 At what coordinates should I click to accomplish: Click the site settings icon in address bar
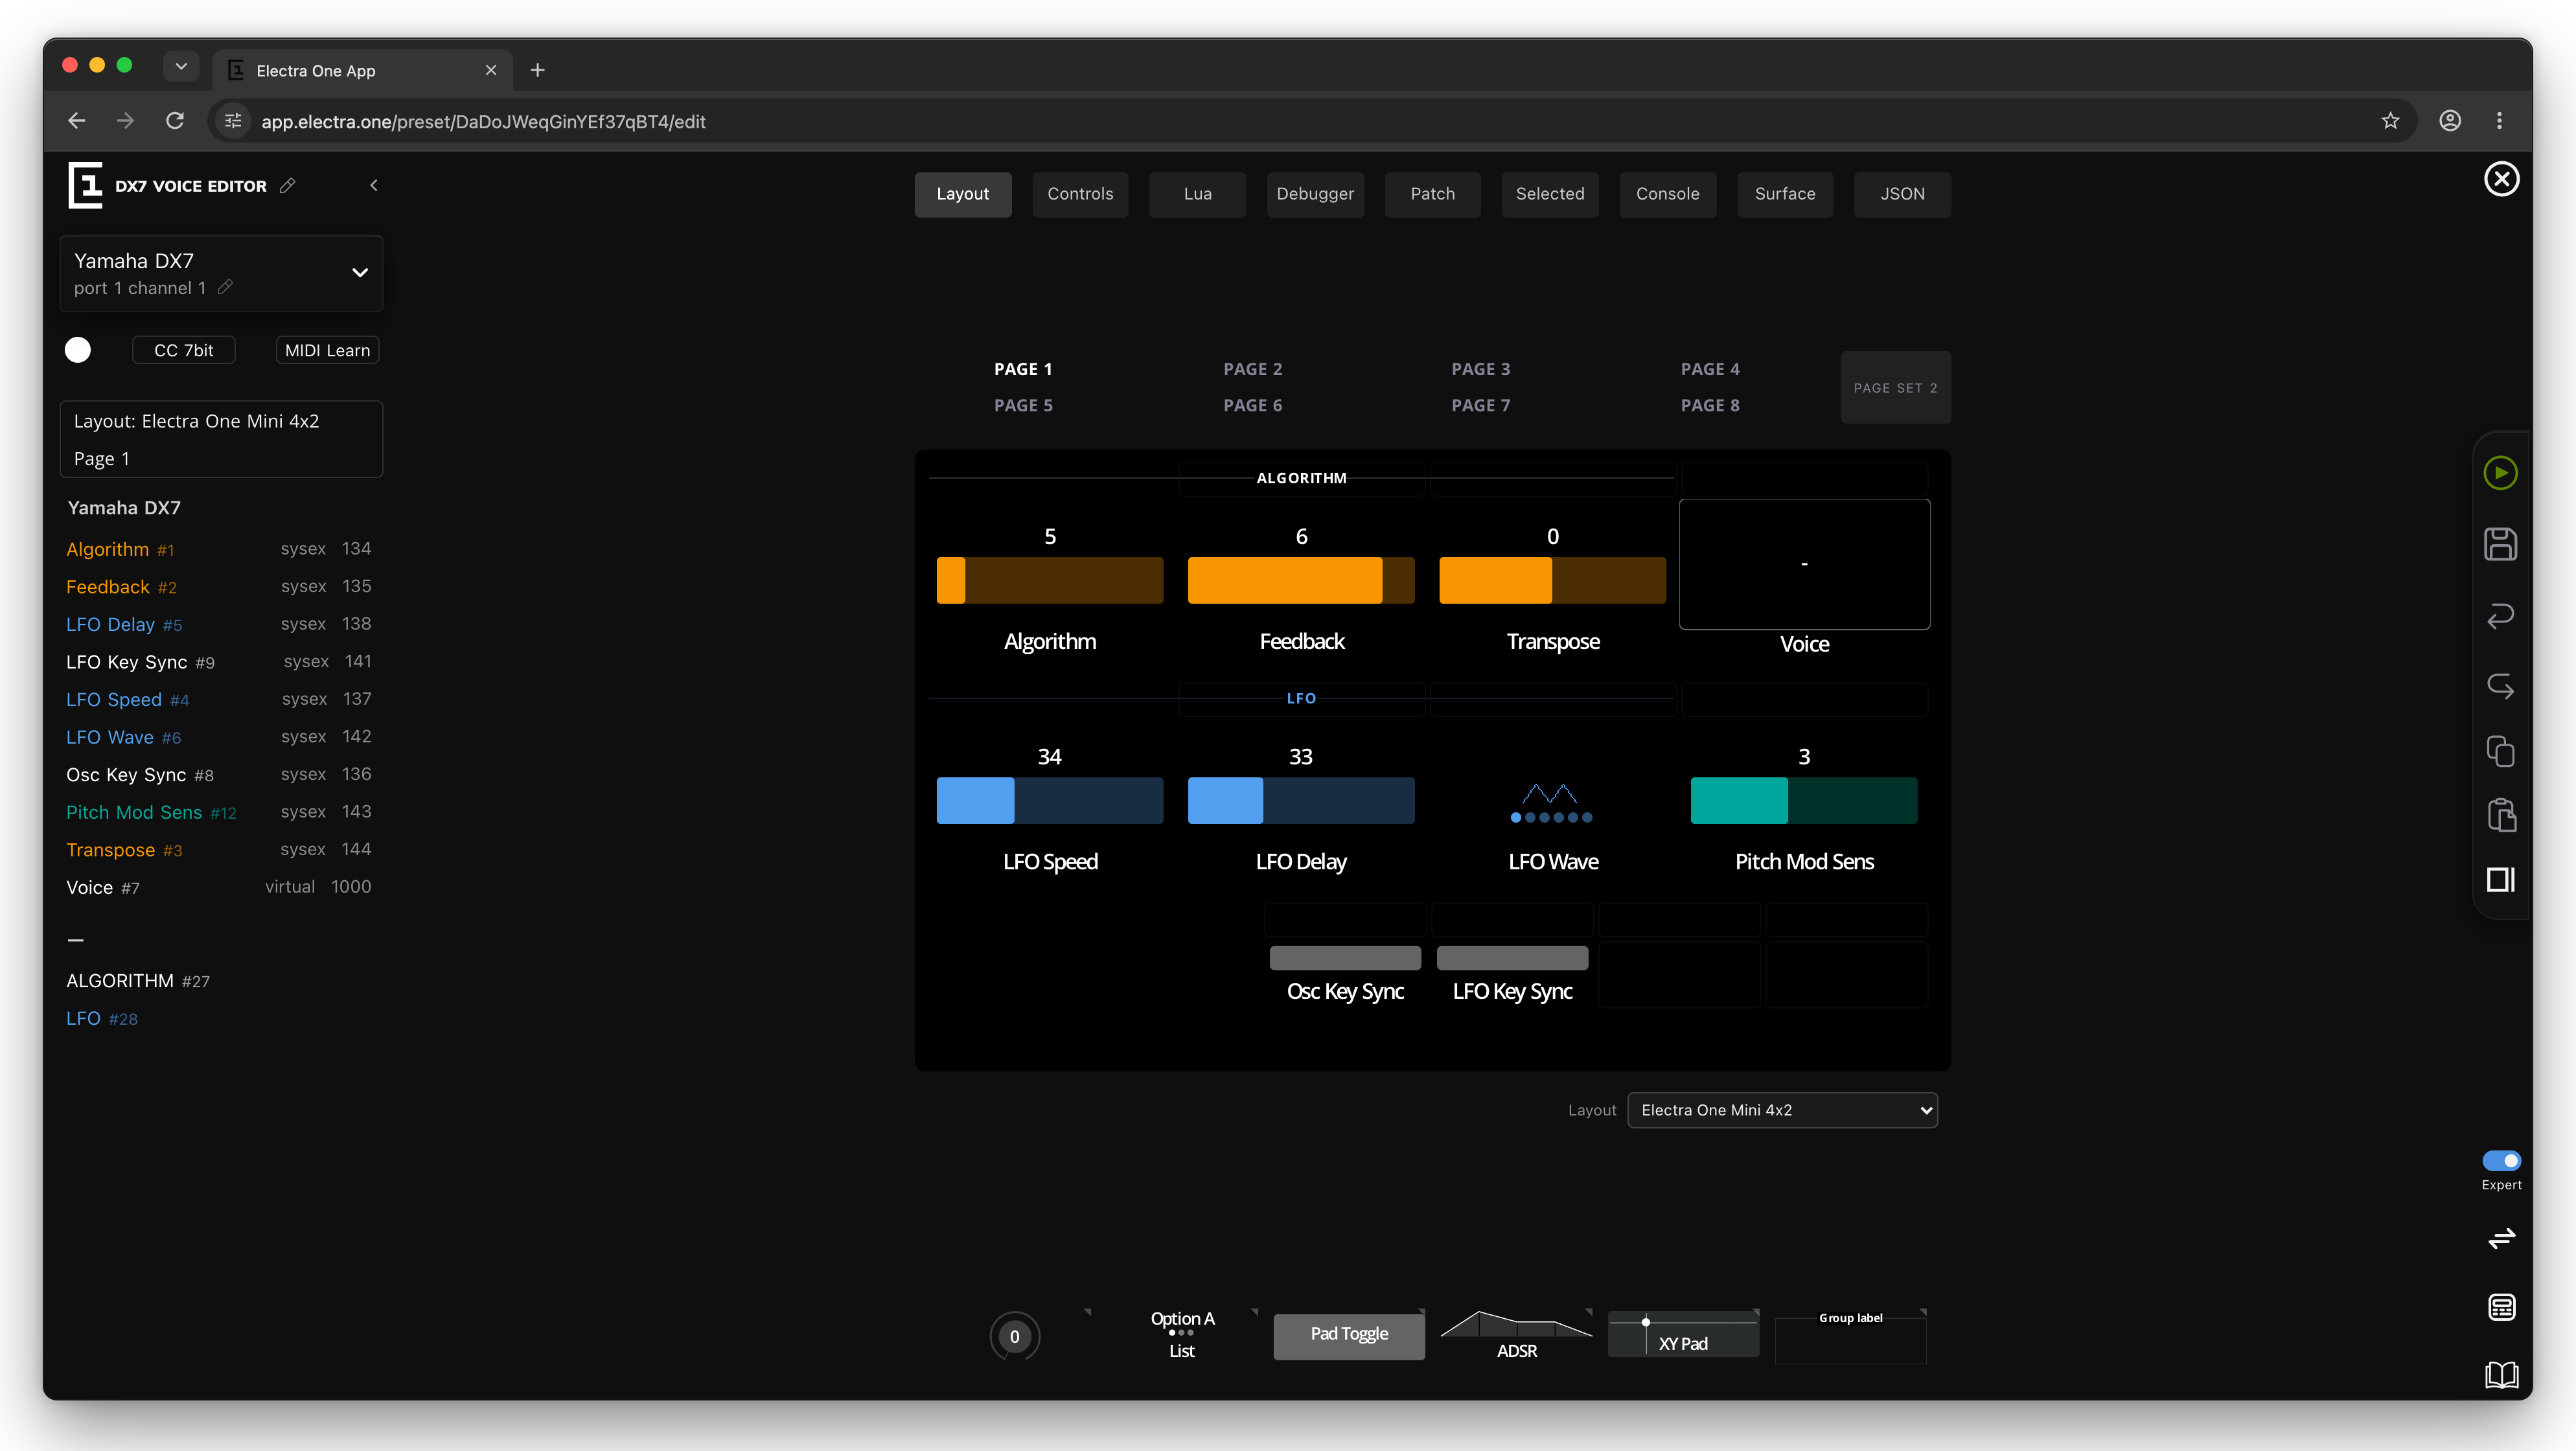click(x=233, y=121)
